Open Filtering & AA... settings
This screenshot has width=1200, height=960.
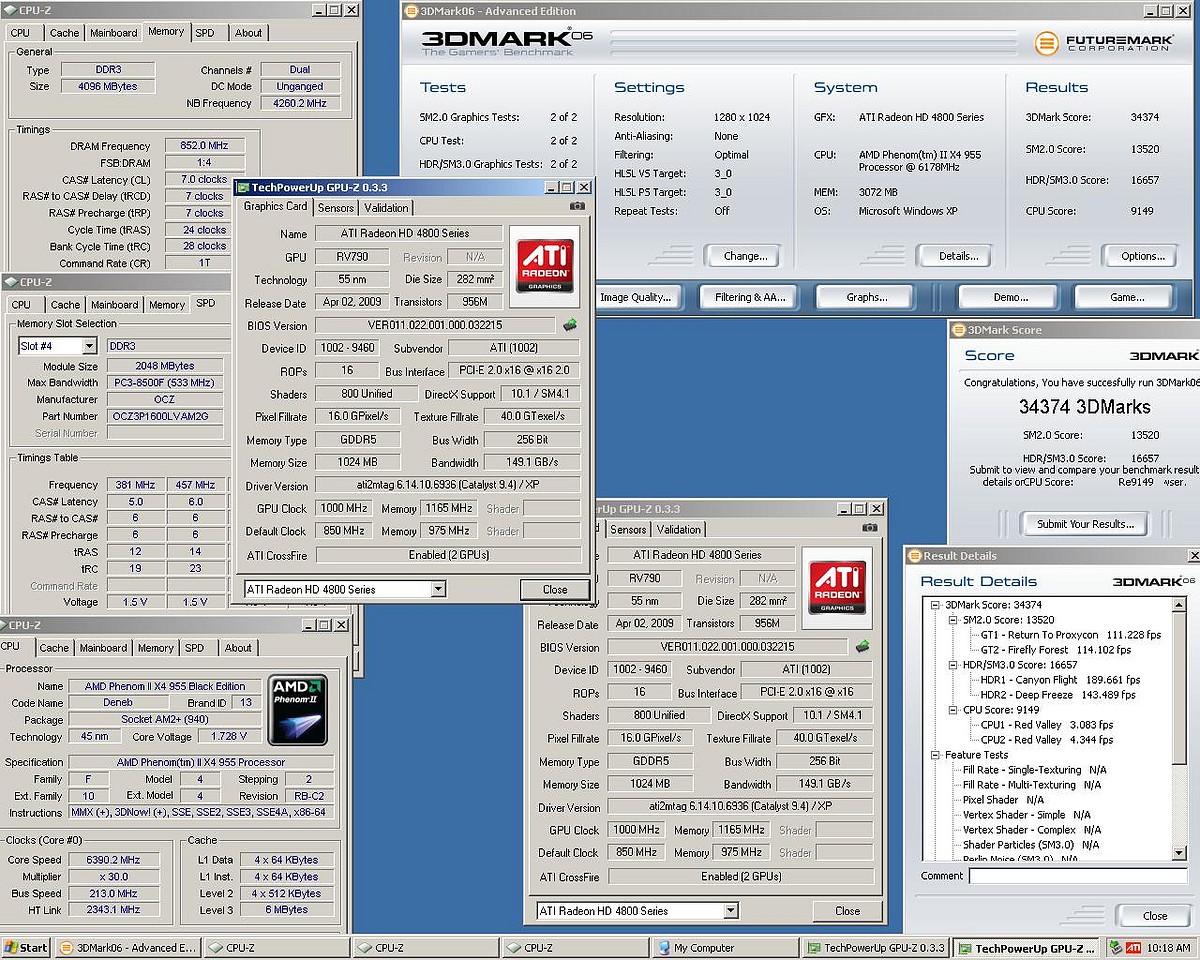(x=750, y=297)
